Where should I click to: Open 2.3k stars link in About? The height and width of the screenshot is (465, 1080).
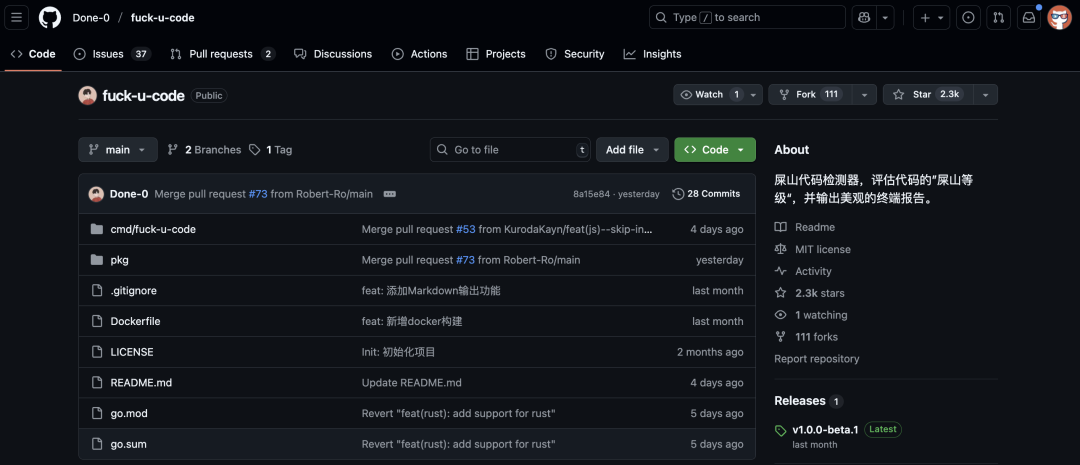point(809,293)
